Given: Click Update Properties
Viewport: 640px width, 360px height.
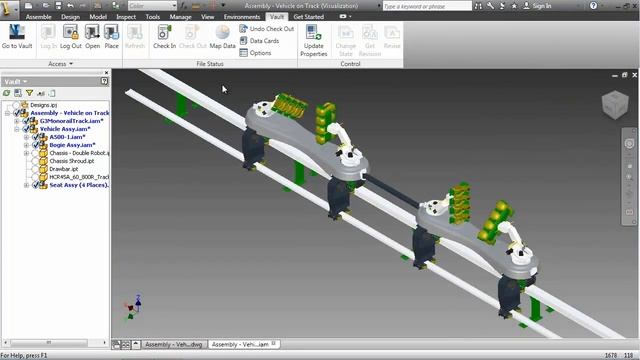Looking at the screenshot, I should [313, 40].
